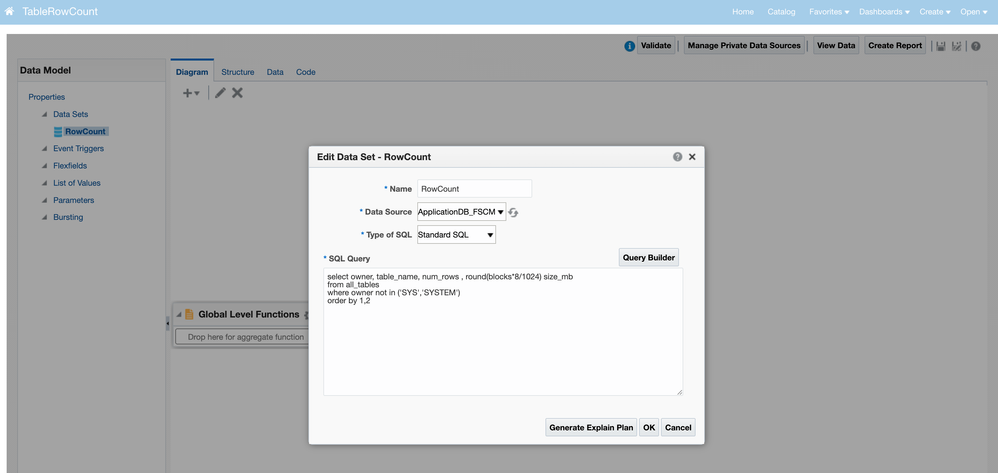Click the help icon in dialog title
998x473 pixels.
click(677, 157)
